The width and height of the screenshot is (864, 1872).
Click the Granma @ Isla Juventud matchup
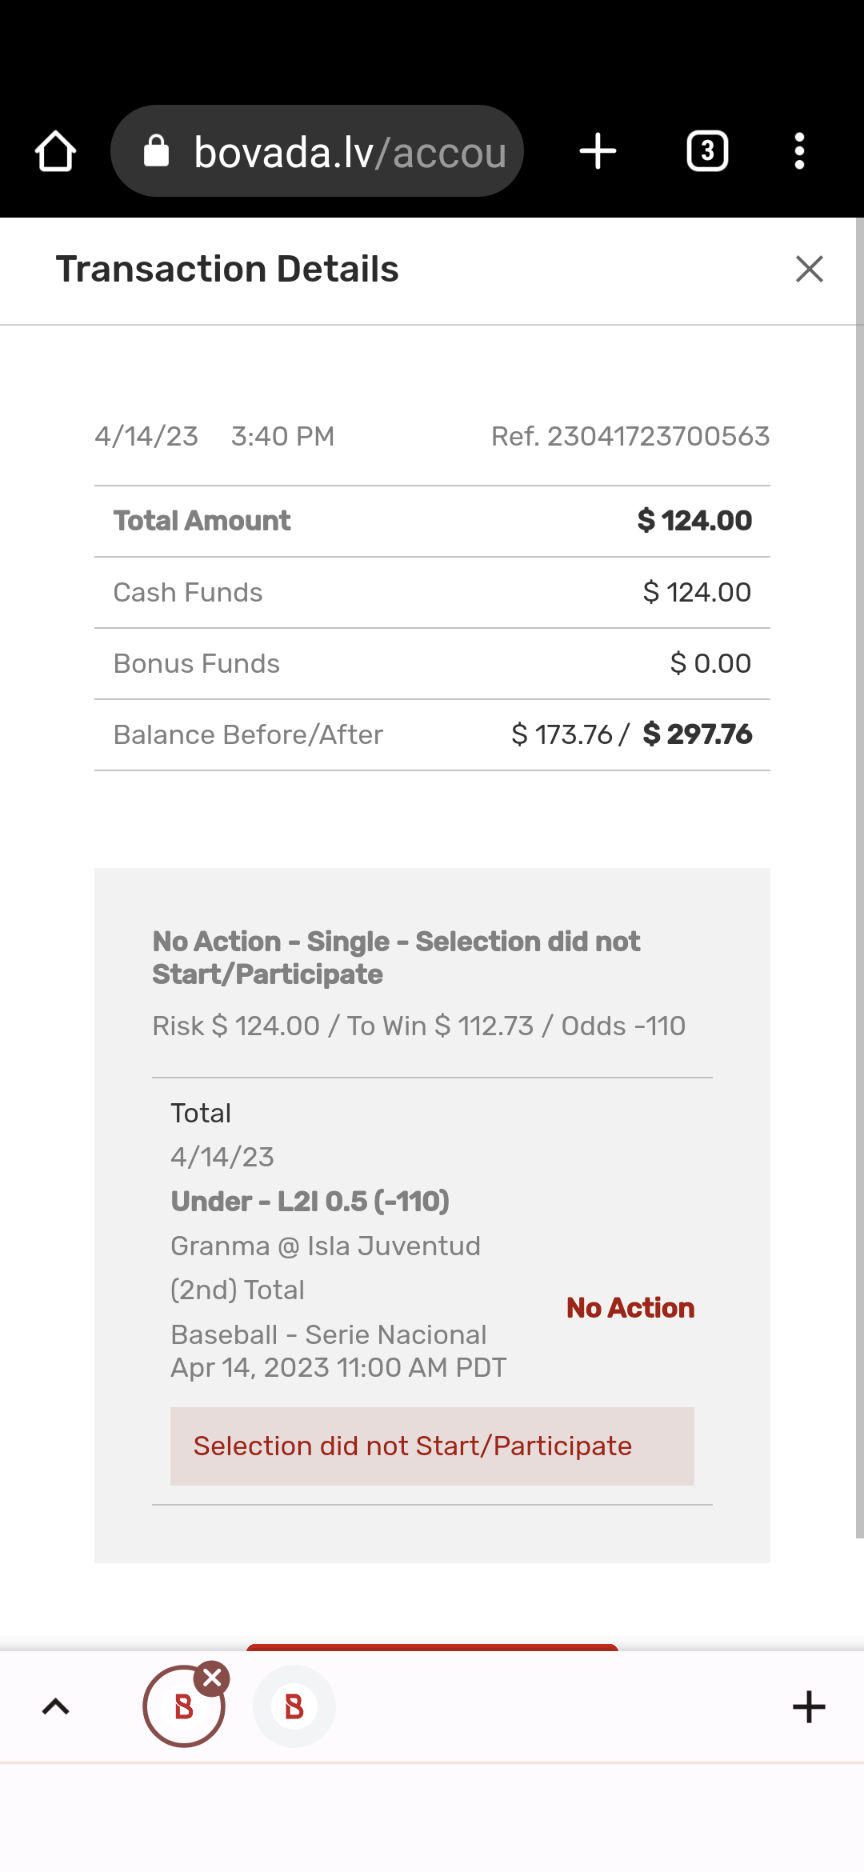325,1246
